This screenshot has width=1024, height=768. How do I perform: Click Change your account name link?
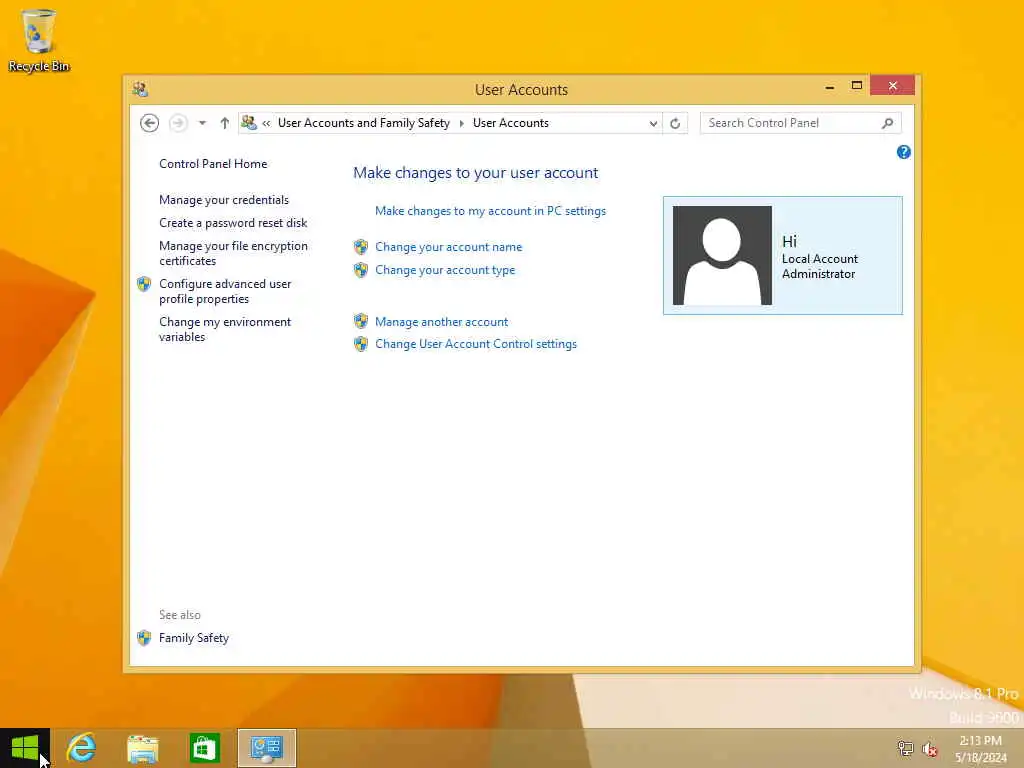click(x=449, y=247)
